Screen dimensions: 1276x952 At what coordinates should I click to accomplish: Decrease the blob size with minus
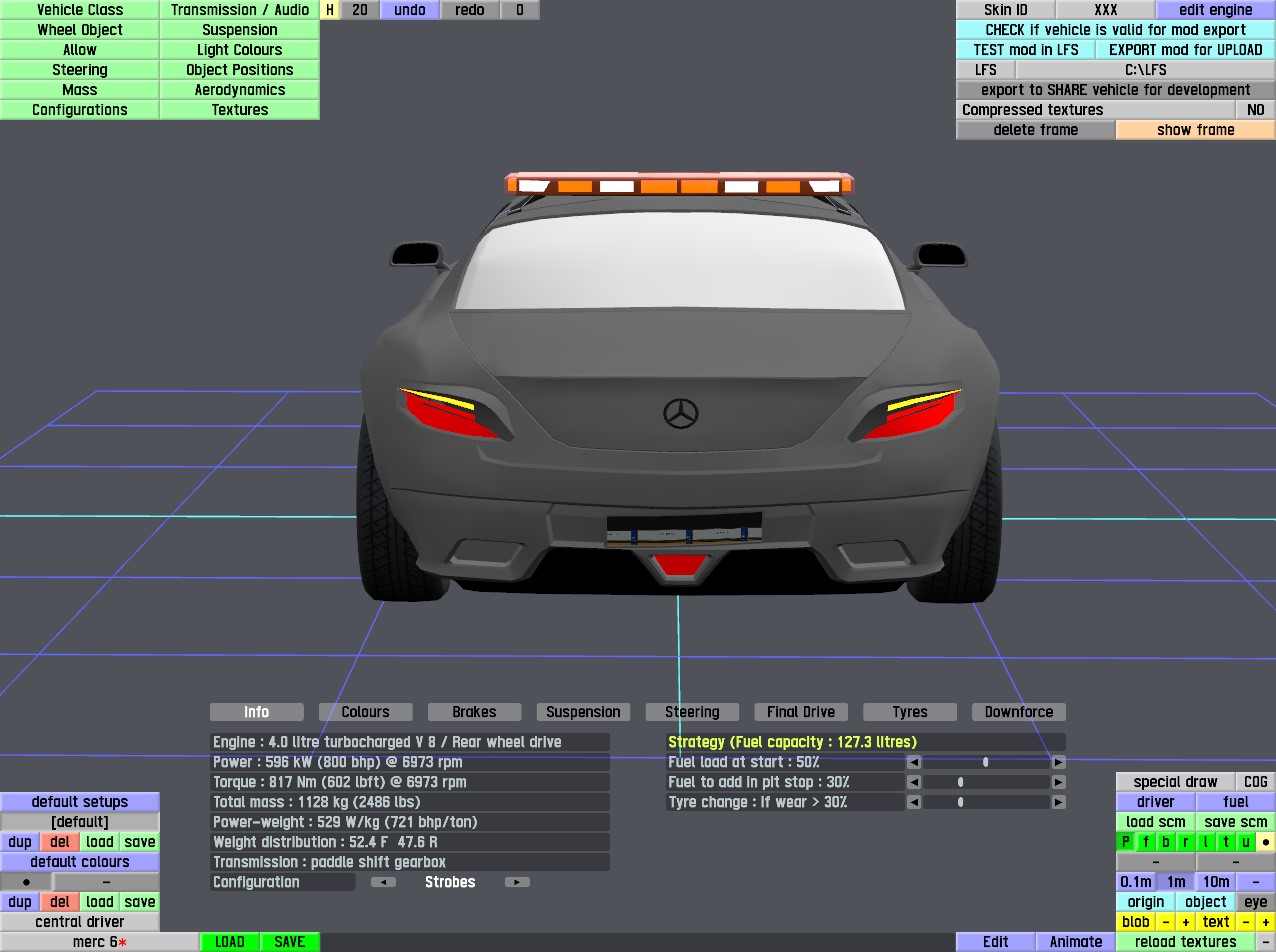pyautogui.click(x=1166, y=922)
